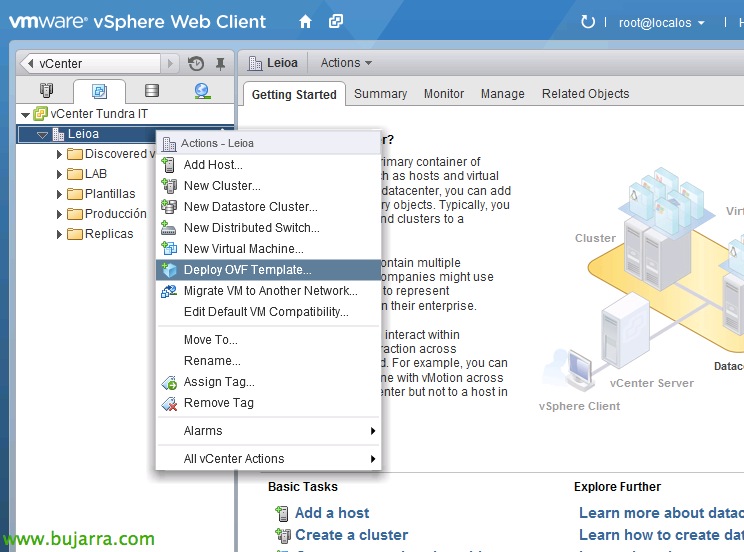Image resolution: width=744 pixels, height=552 pixels.
Task: Choose Rename from context menu
Action: pos(268,360)
